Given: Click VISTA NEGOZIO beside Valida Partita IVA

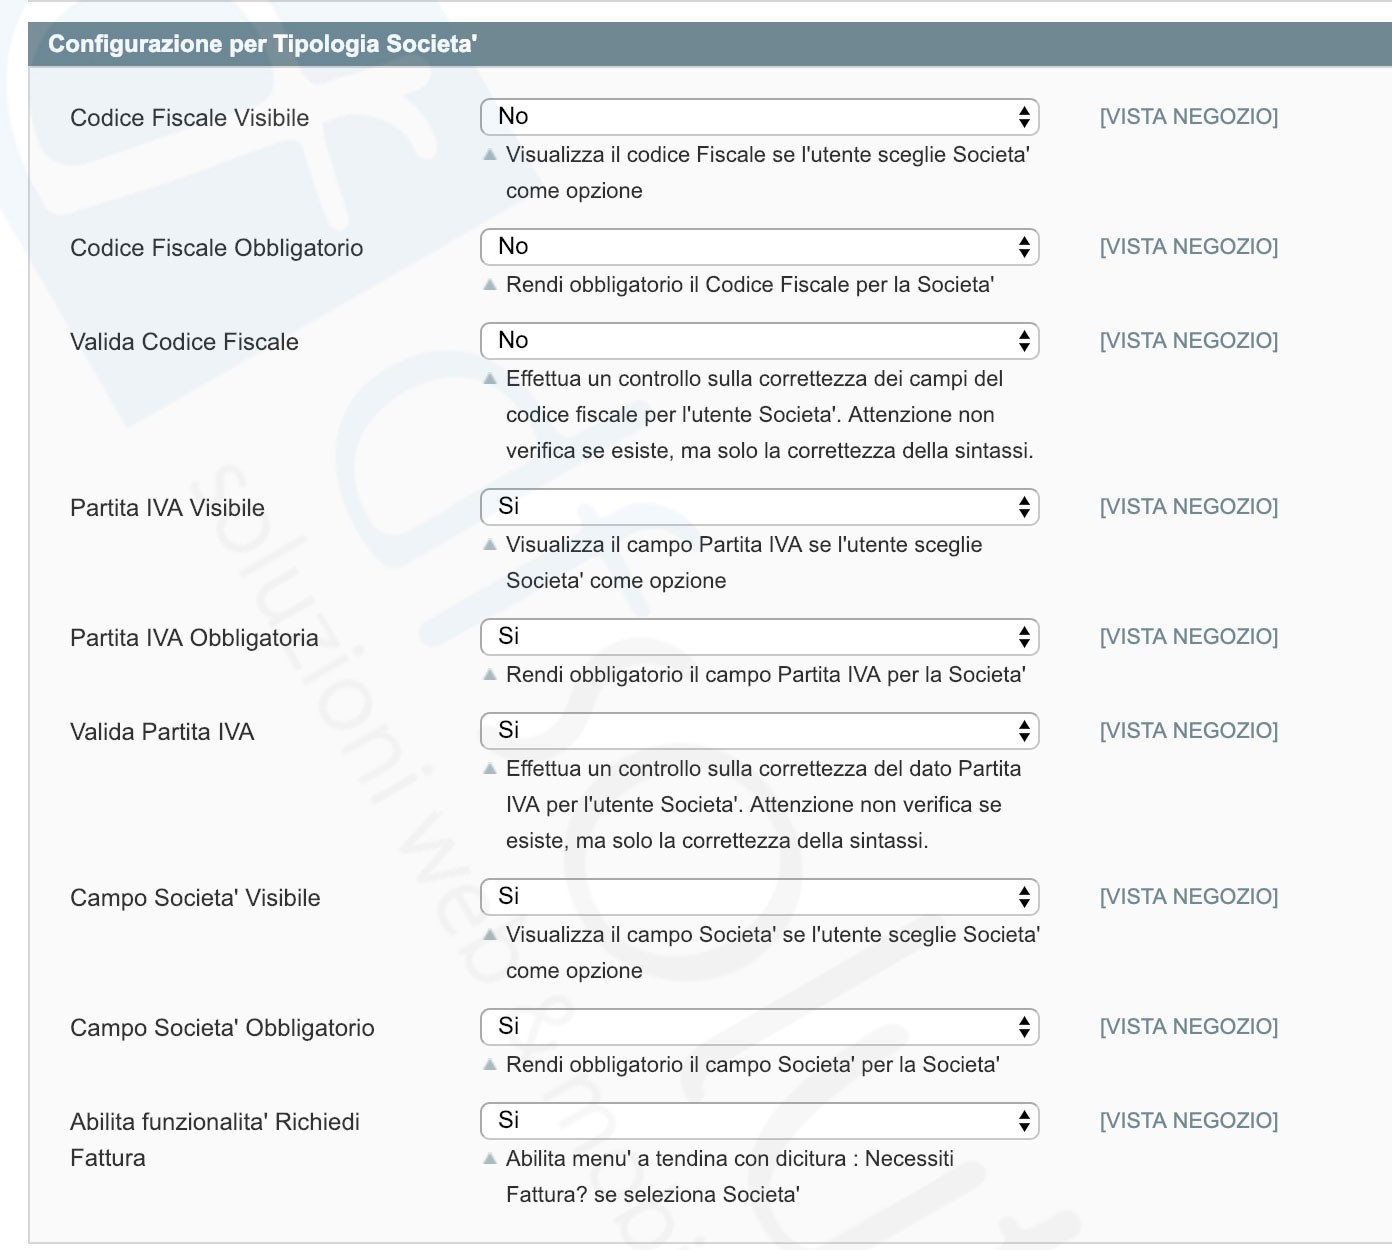Looking at the screenshot, I should [x=1189, y=731].
